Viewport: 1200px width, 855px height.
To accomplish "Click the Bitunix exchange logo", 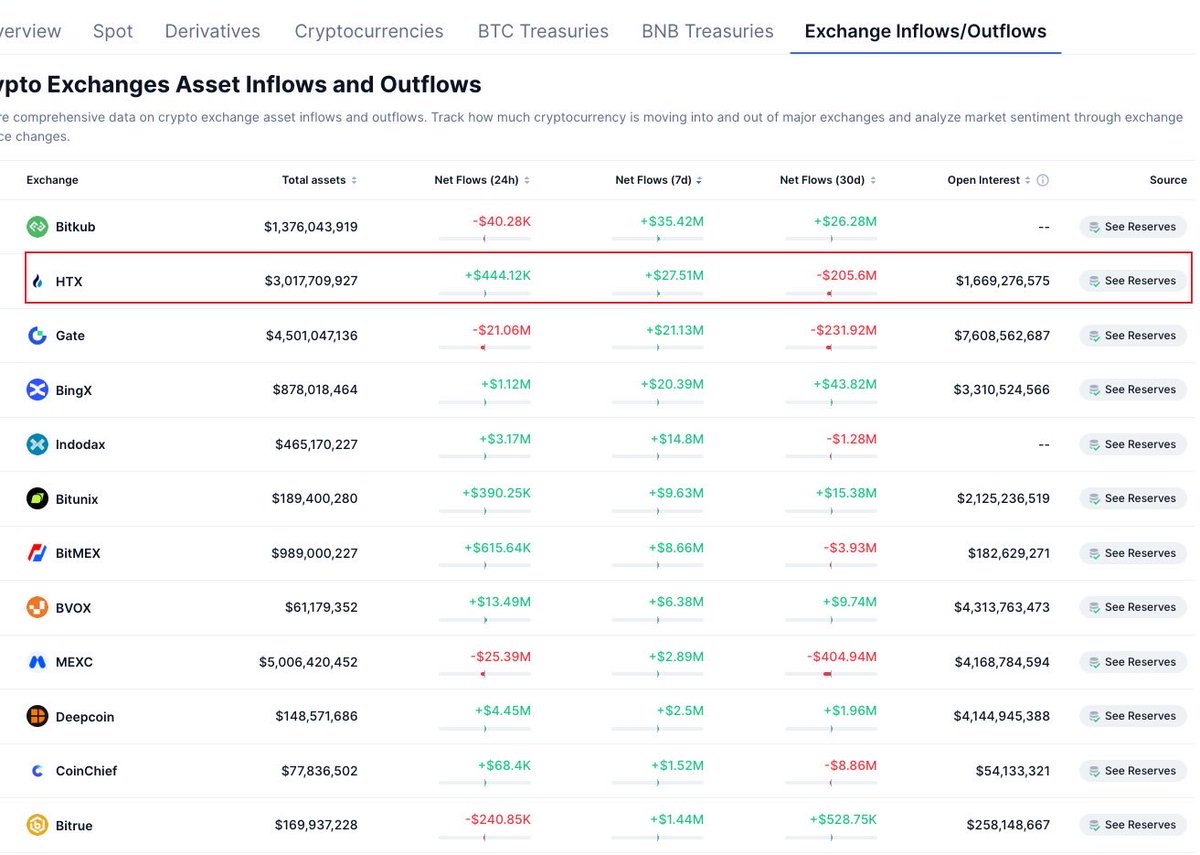I will 37,499.
